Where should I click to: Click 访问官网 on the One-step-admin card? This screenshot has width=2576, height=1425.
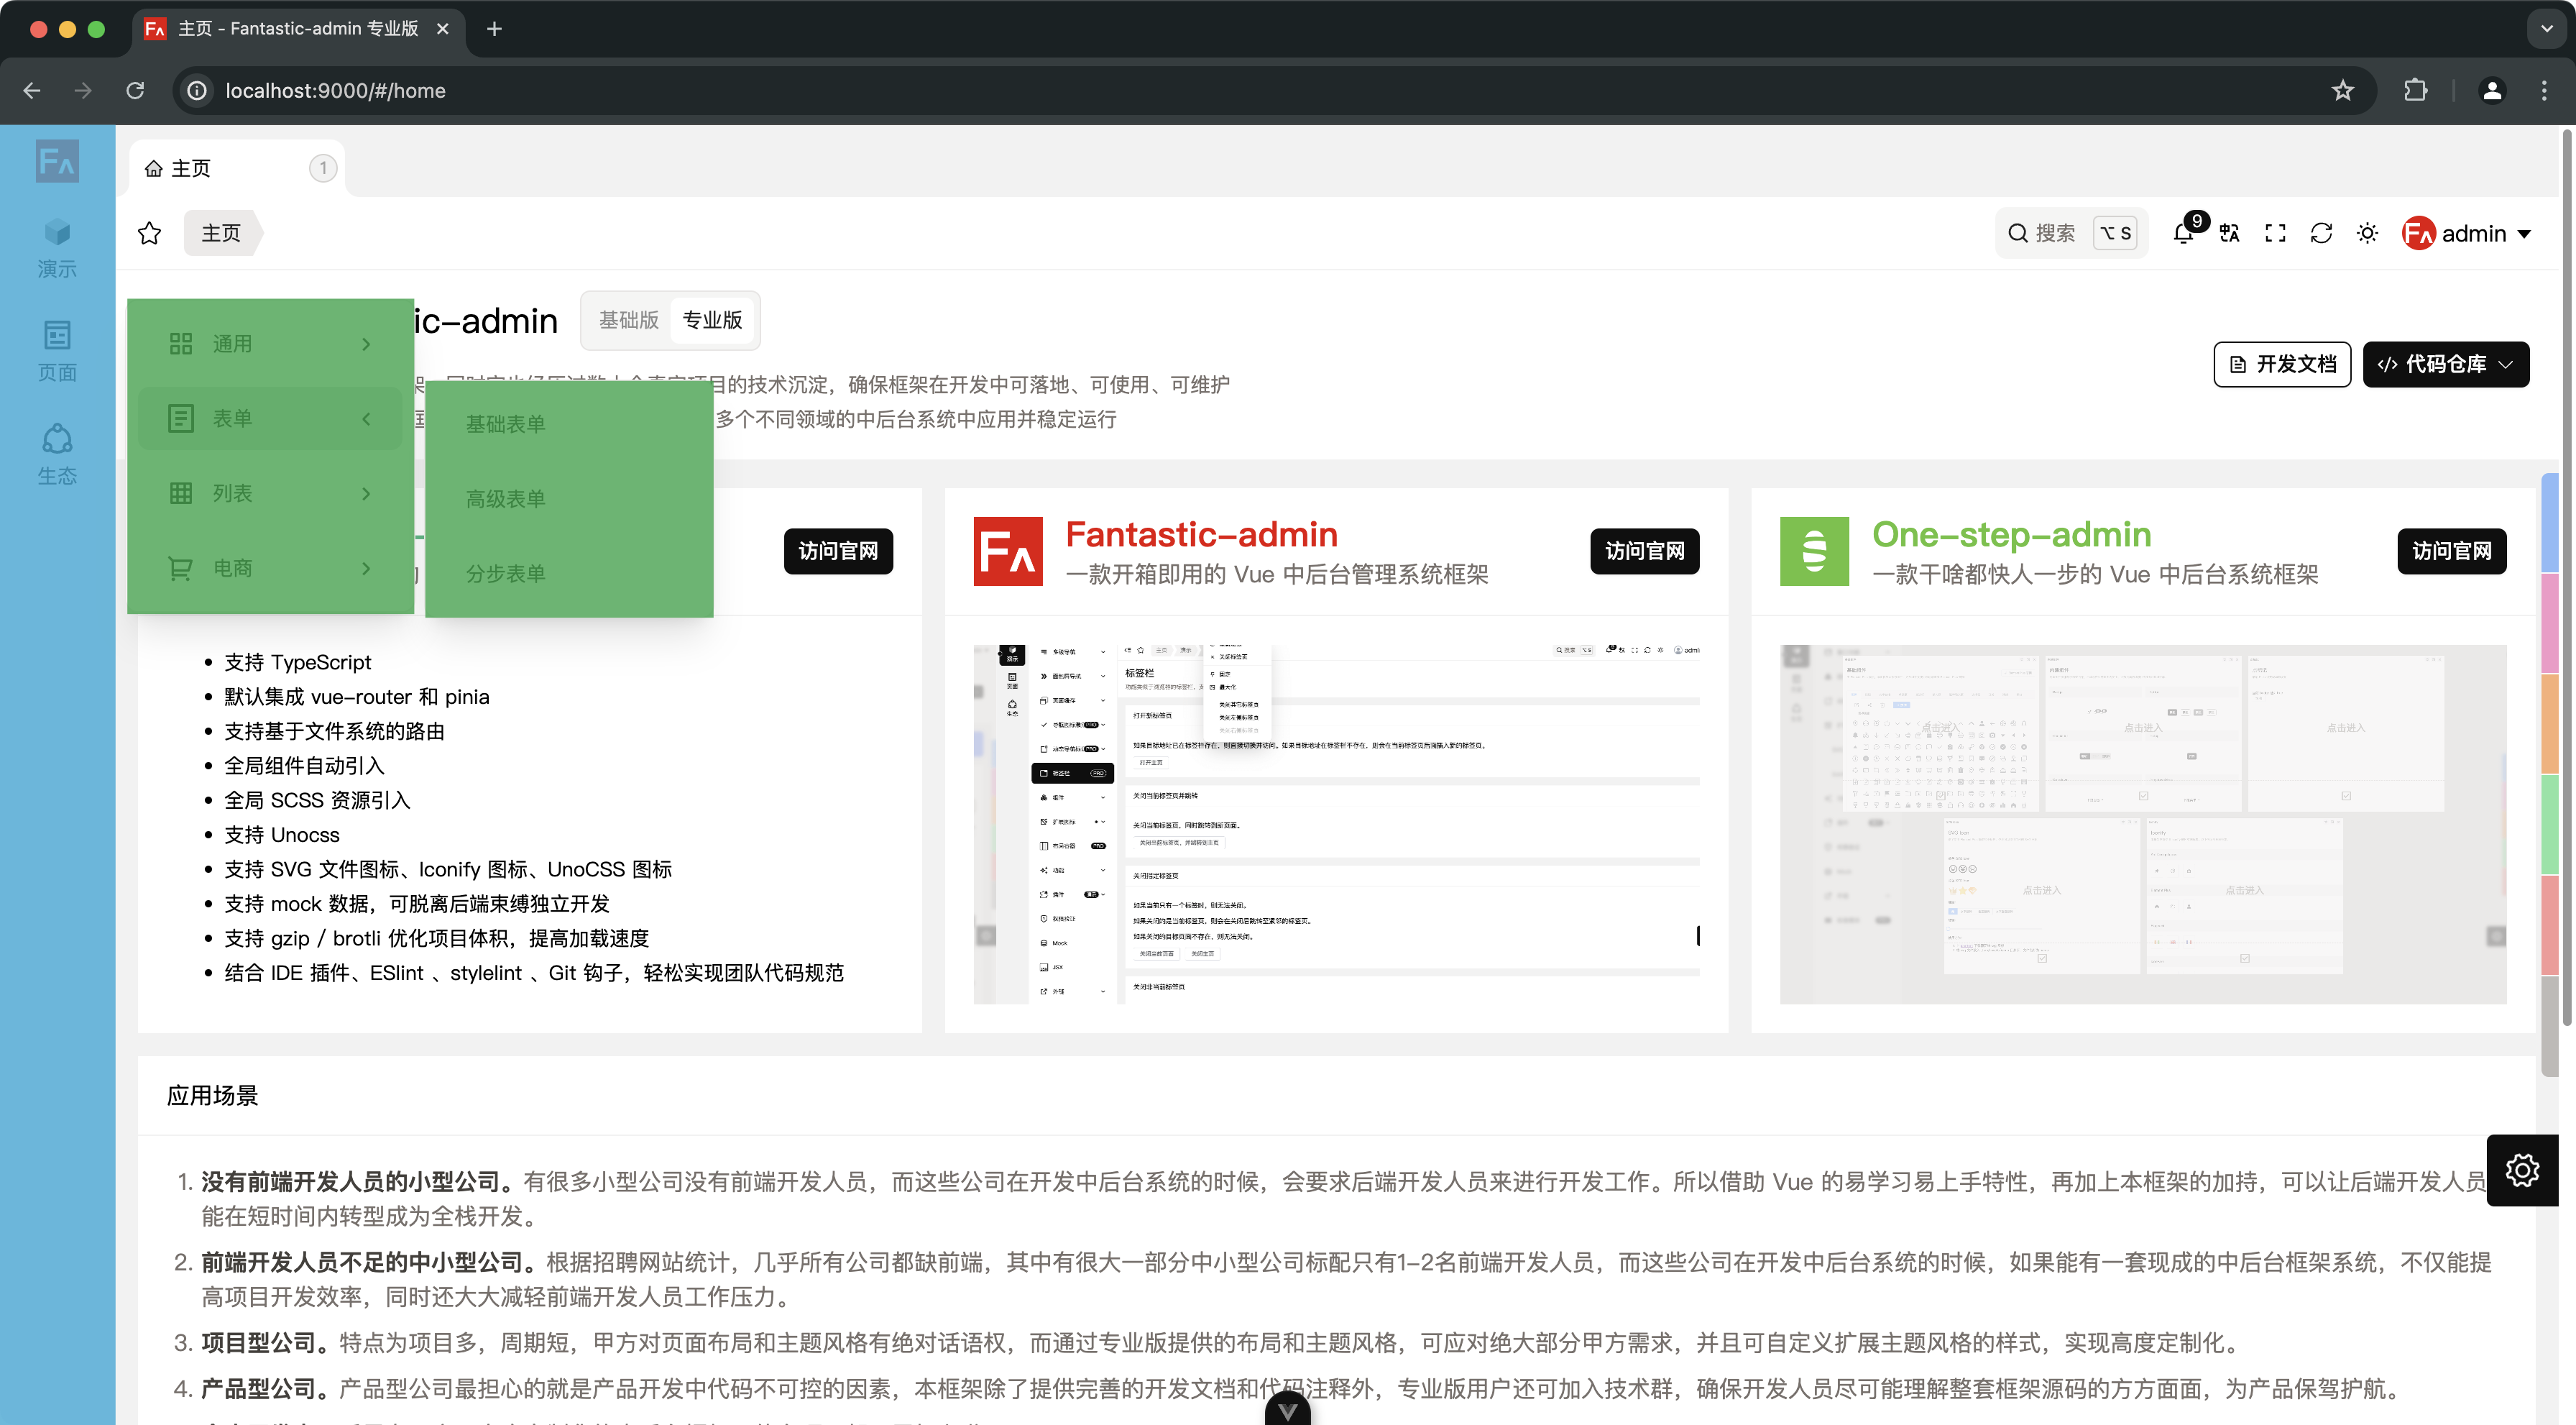pos(2451,551)
